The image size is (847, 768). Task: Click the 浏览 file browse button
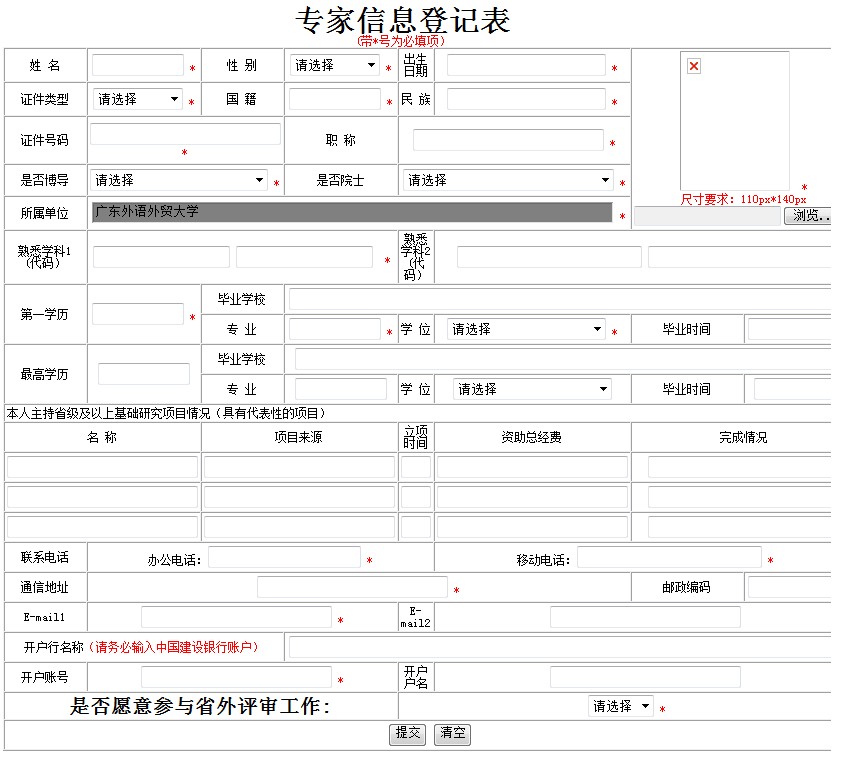click(808, 216)
